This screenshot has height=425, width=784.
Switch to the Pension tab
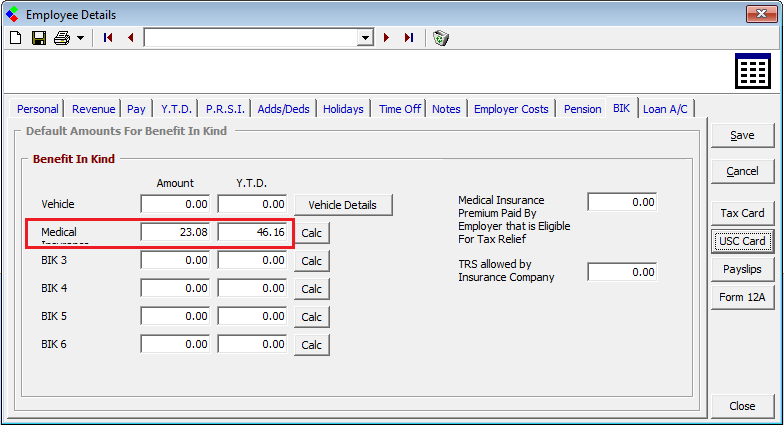tap(582, 109)
